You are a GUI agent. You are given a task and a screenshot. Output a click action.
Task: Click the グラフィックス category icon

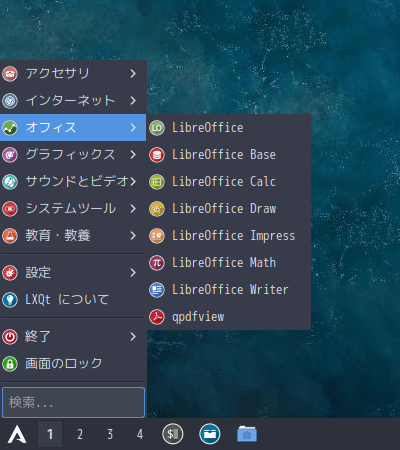coord(10,155)
